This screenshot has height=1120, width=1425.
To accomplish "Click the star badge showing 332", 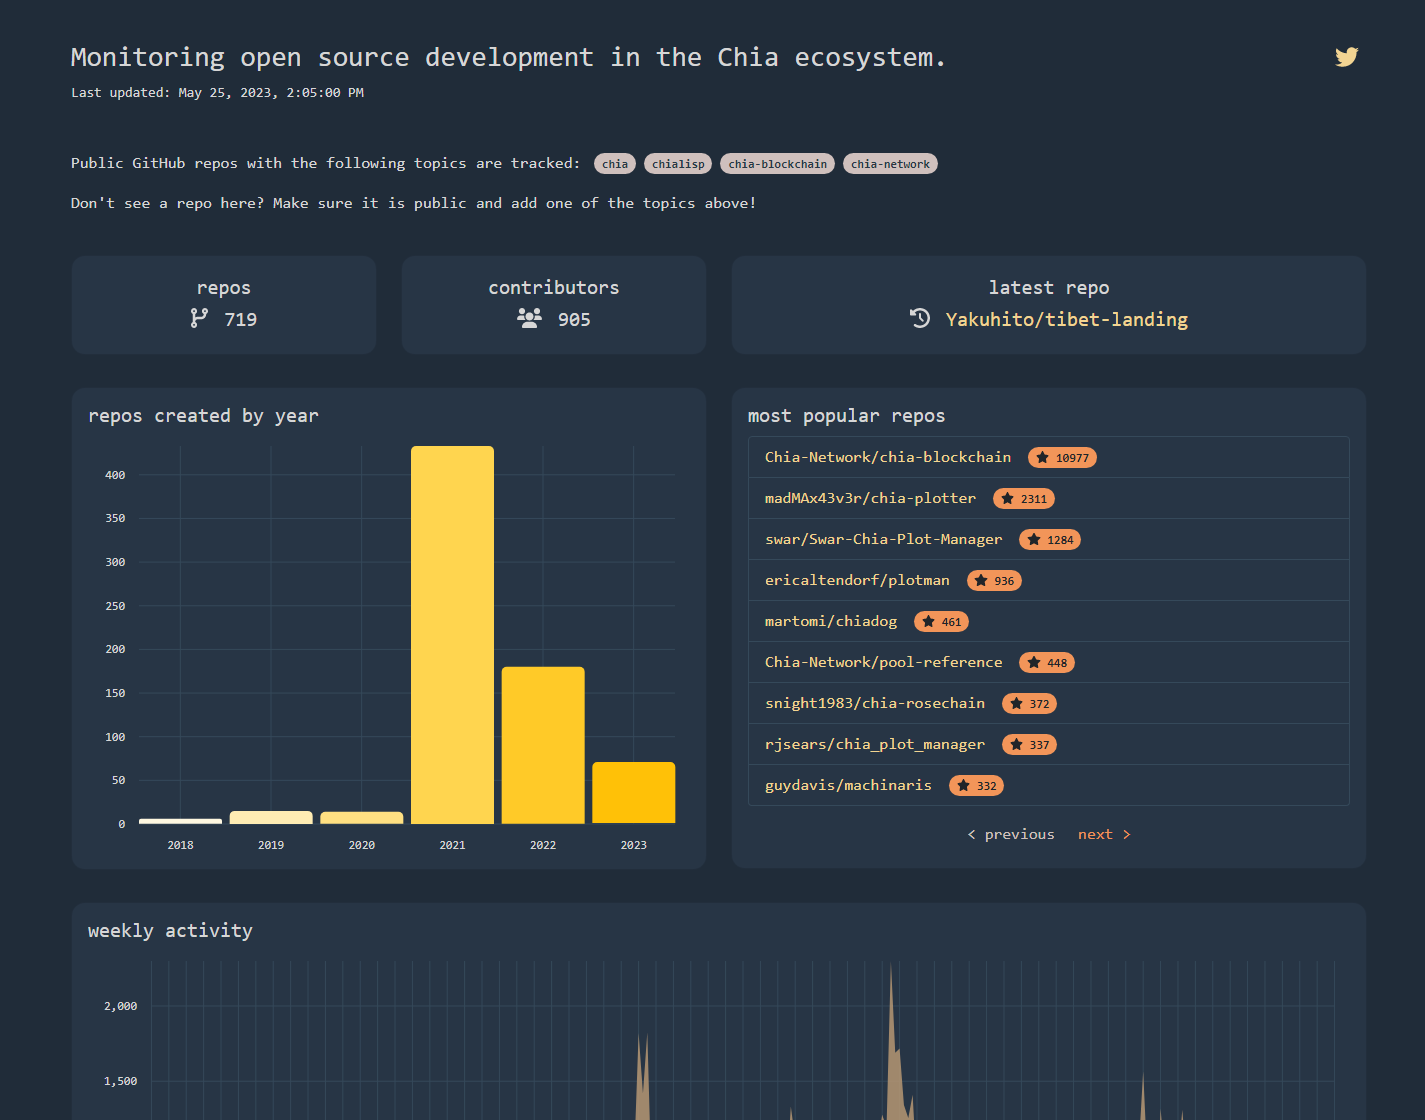I will point(976,786).
